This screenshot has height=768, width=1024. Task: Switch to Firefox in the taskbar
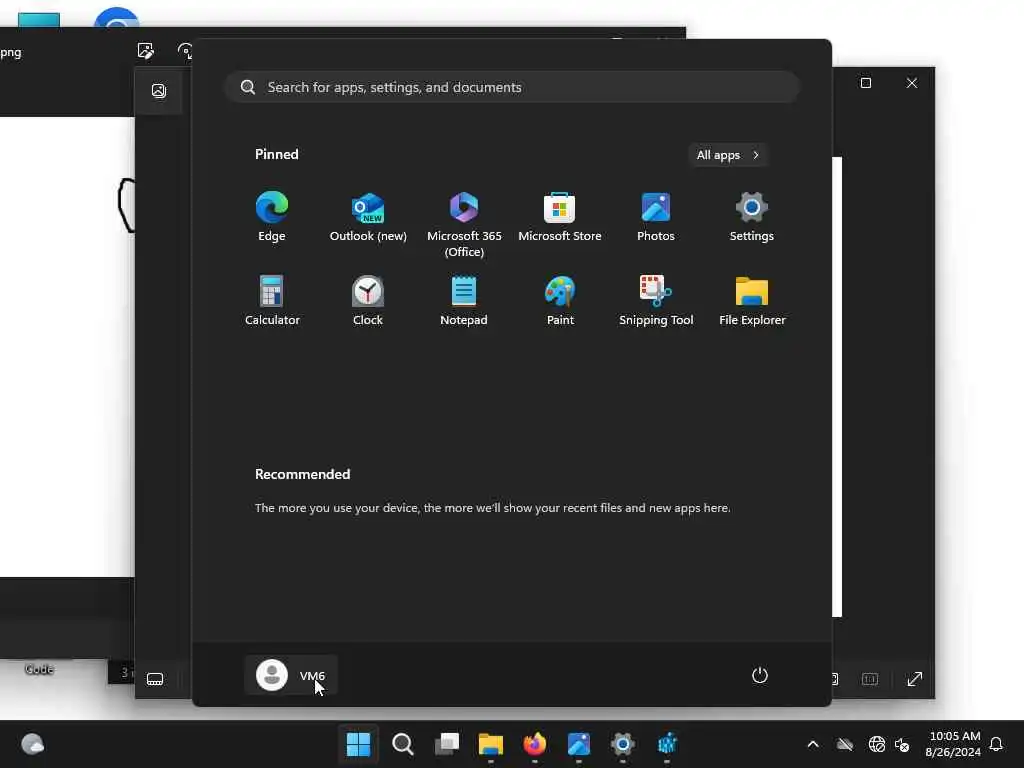[x=535, y=744]
